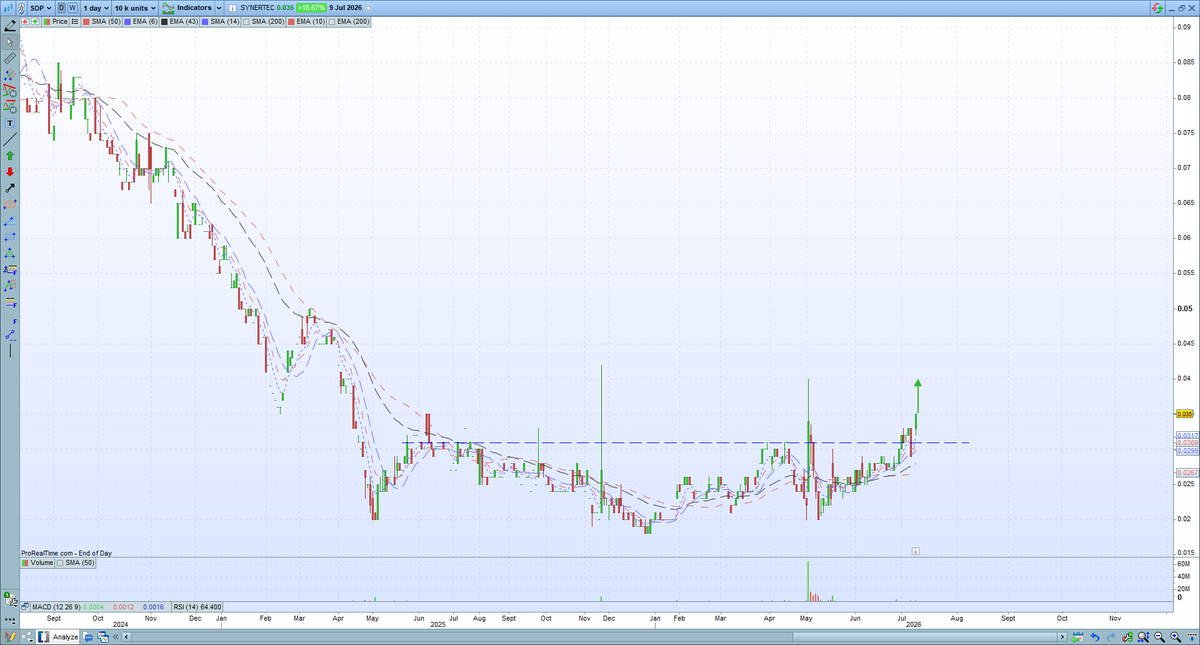Click the restore panel icon left of MACD
The image size is (1200, 645).
(x=25, y=606)
